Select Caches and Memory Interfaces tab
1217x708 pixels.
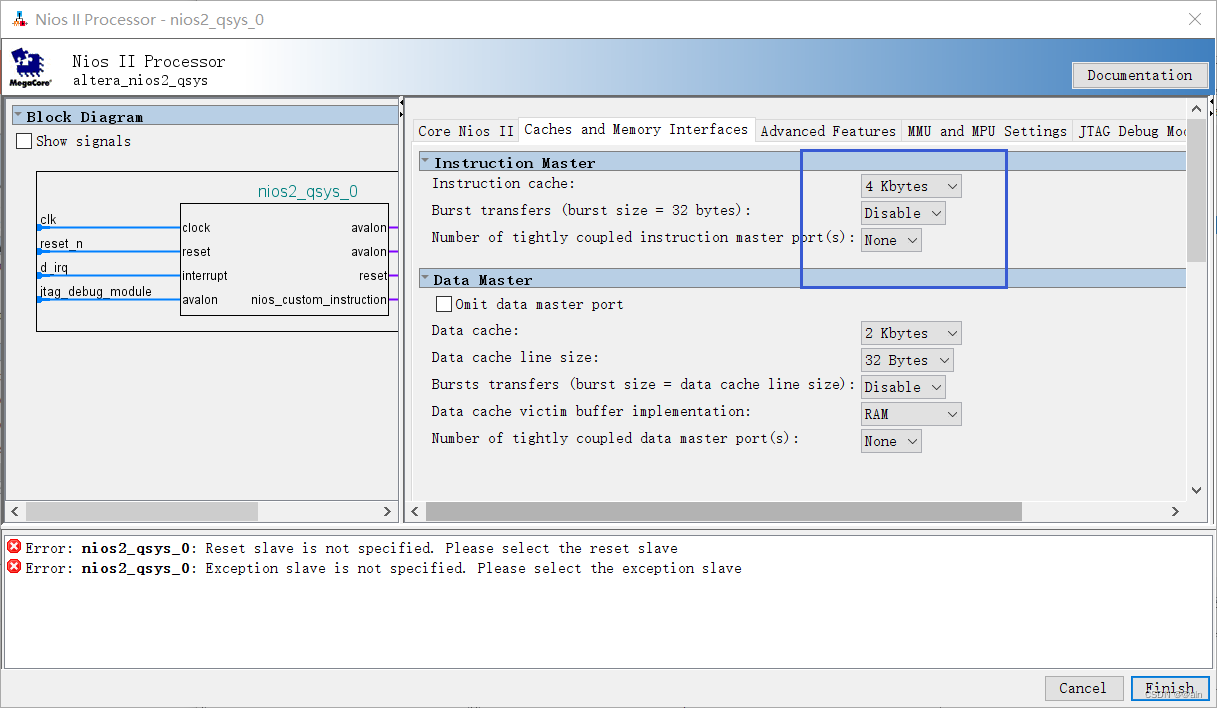[636, 129]
